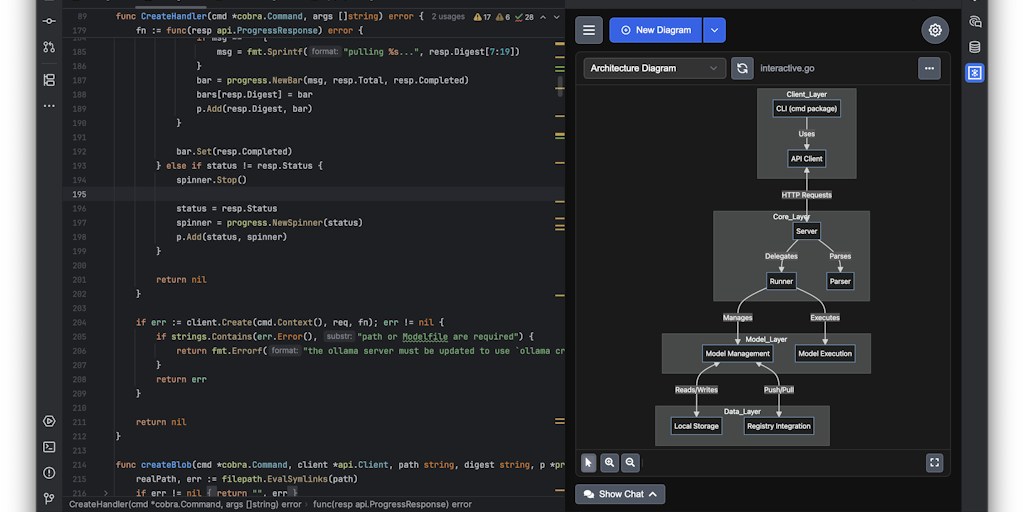The width and height of the screenshot is (1024, 512).
Task: Expand the Show Chat panel
Action: coord(620,494)
